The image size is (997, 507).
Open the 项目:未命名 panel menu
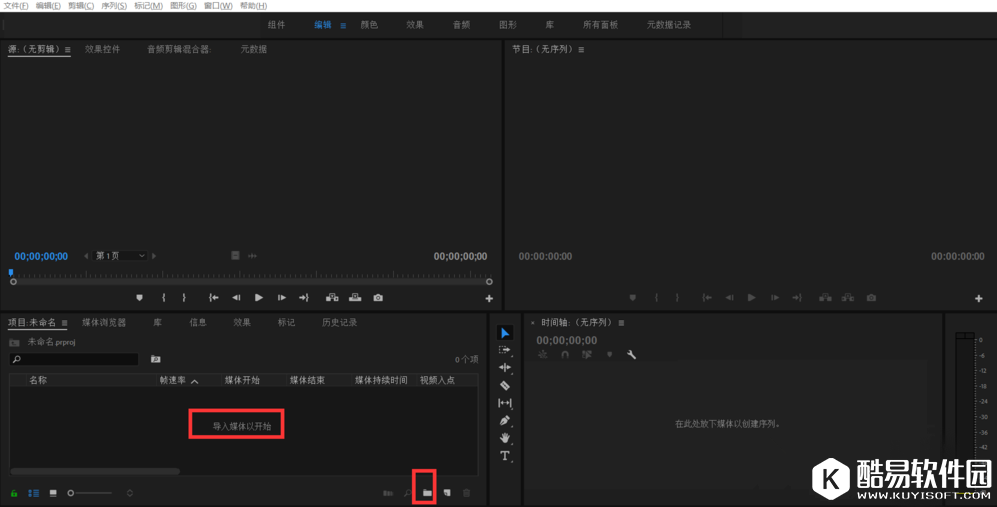coord(64,323)
